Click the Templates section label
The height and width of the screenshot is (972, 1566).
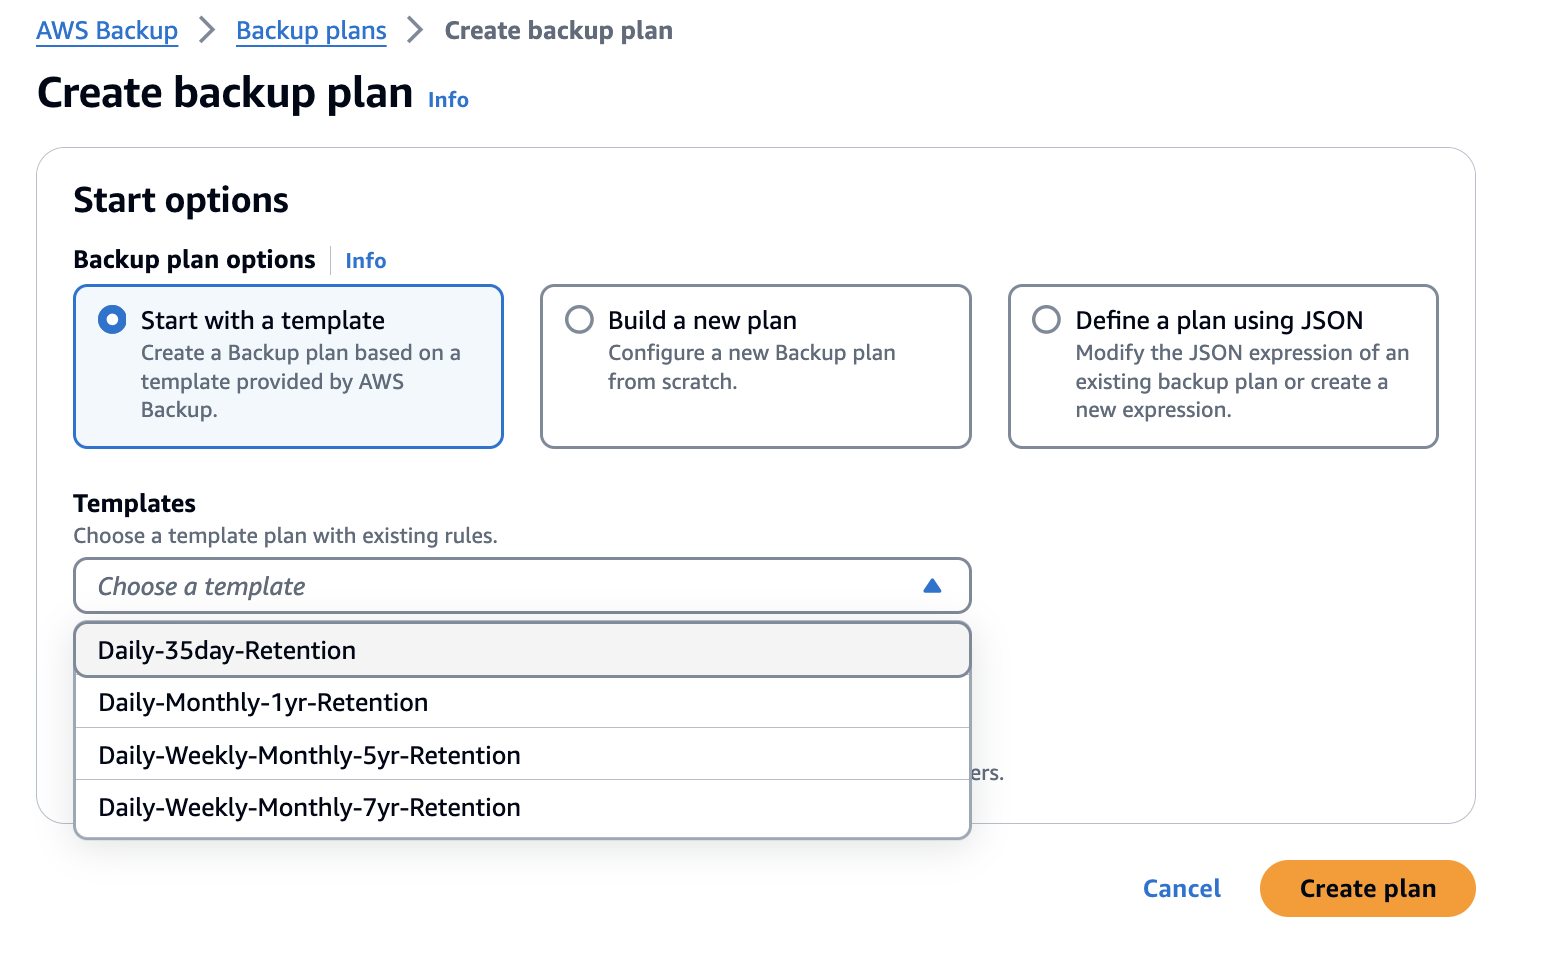tap(134, 503)
